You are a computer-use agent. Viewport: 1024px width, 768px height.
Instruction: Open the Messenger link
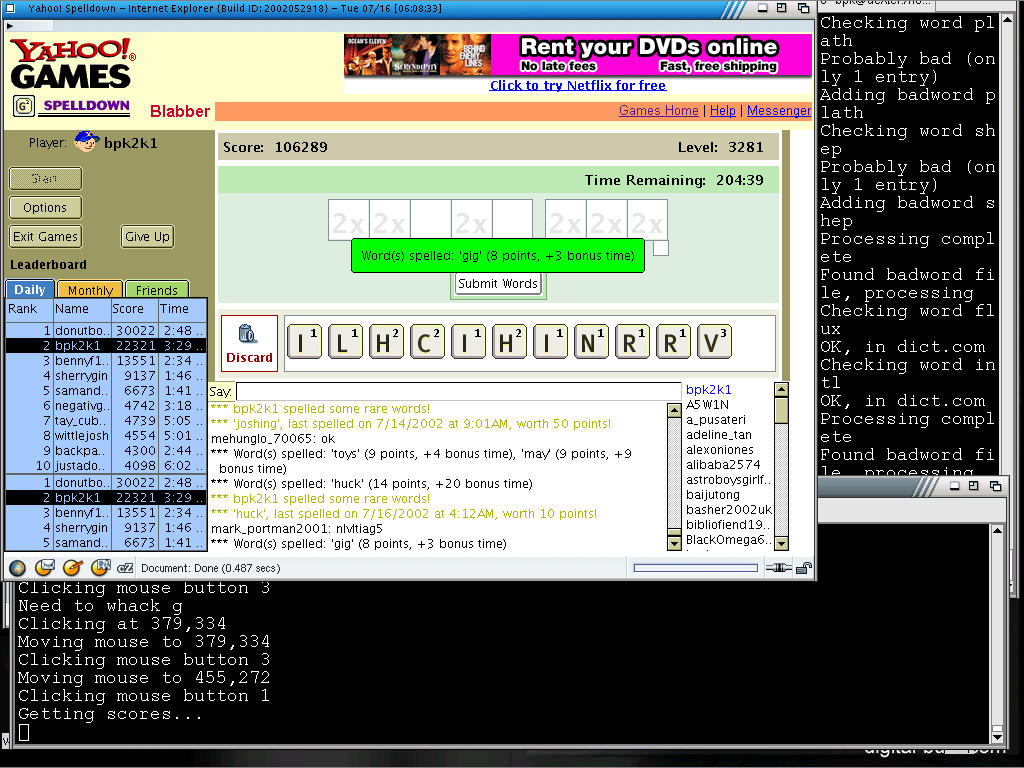point(778,110)
